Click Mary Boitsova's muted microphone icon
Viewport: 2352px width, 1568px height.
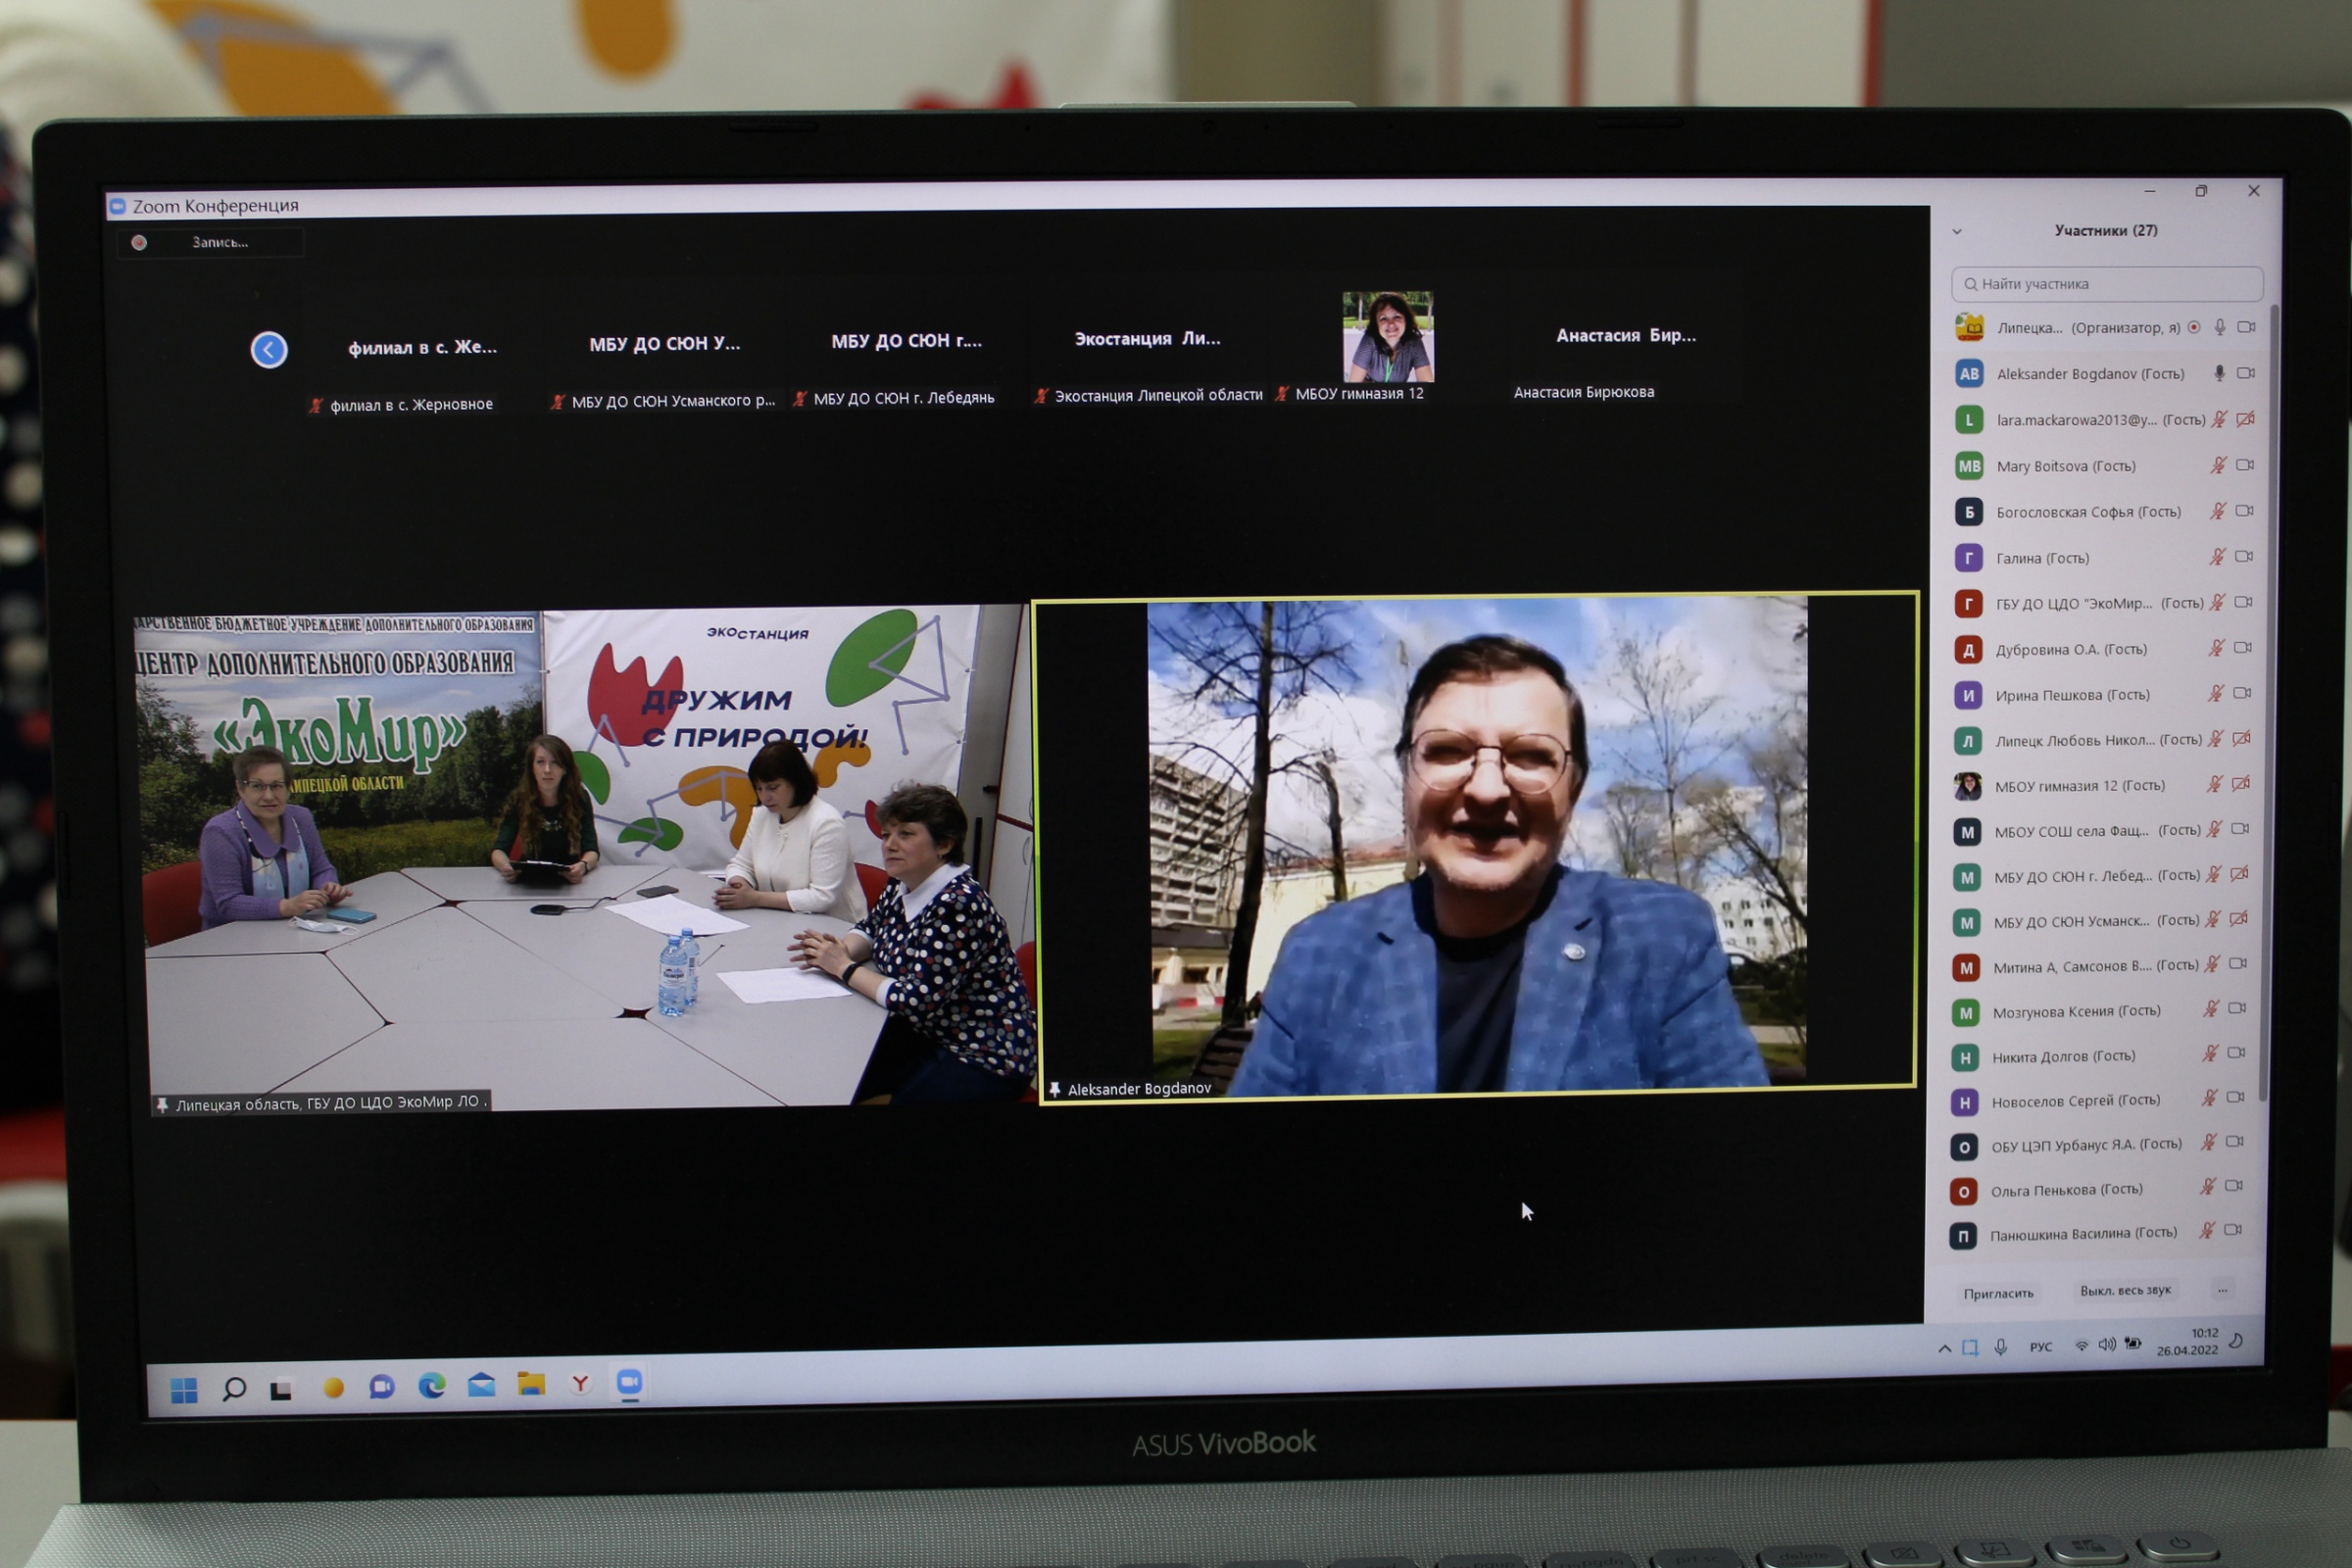[2218, 465]
